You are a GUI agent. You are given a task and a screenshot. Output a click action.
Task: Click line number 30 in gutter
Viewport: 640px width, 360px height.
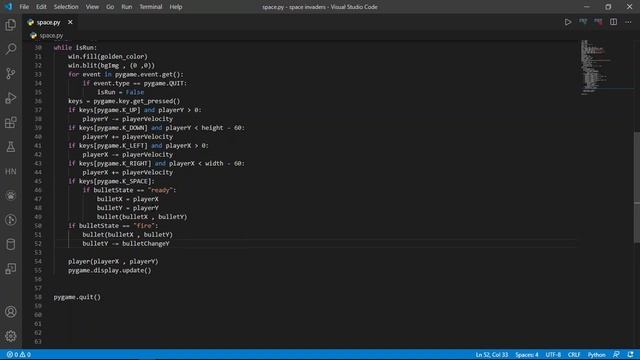tap(38, 48)
